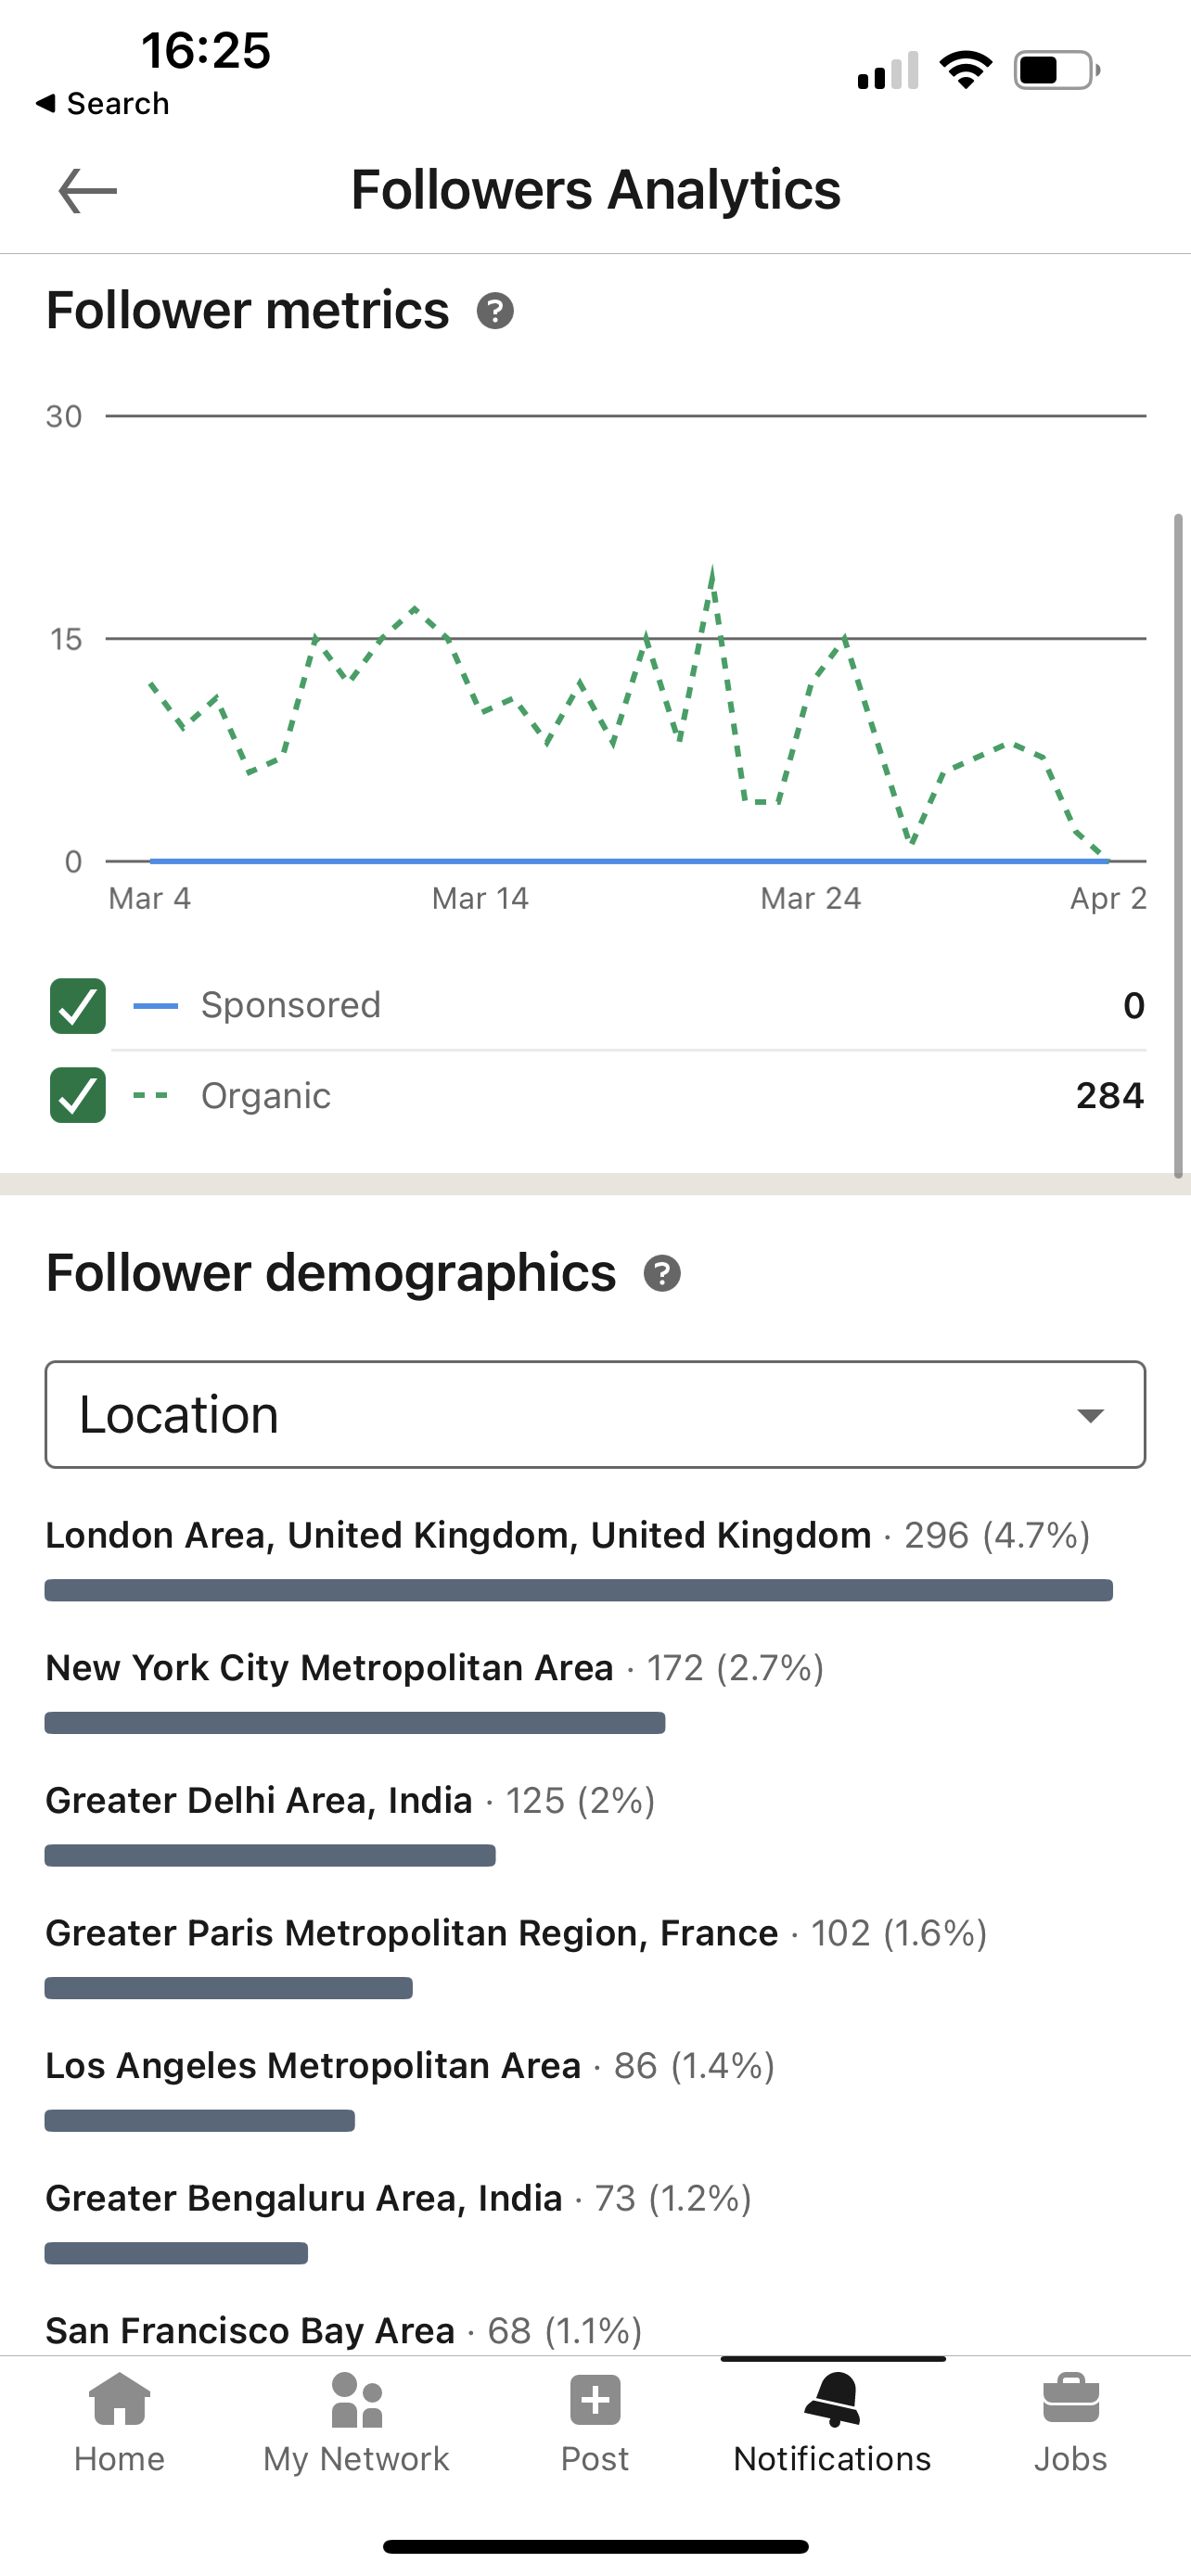Open Follower metrics help icon

(x=495, y=311)
